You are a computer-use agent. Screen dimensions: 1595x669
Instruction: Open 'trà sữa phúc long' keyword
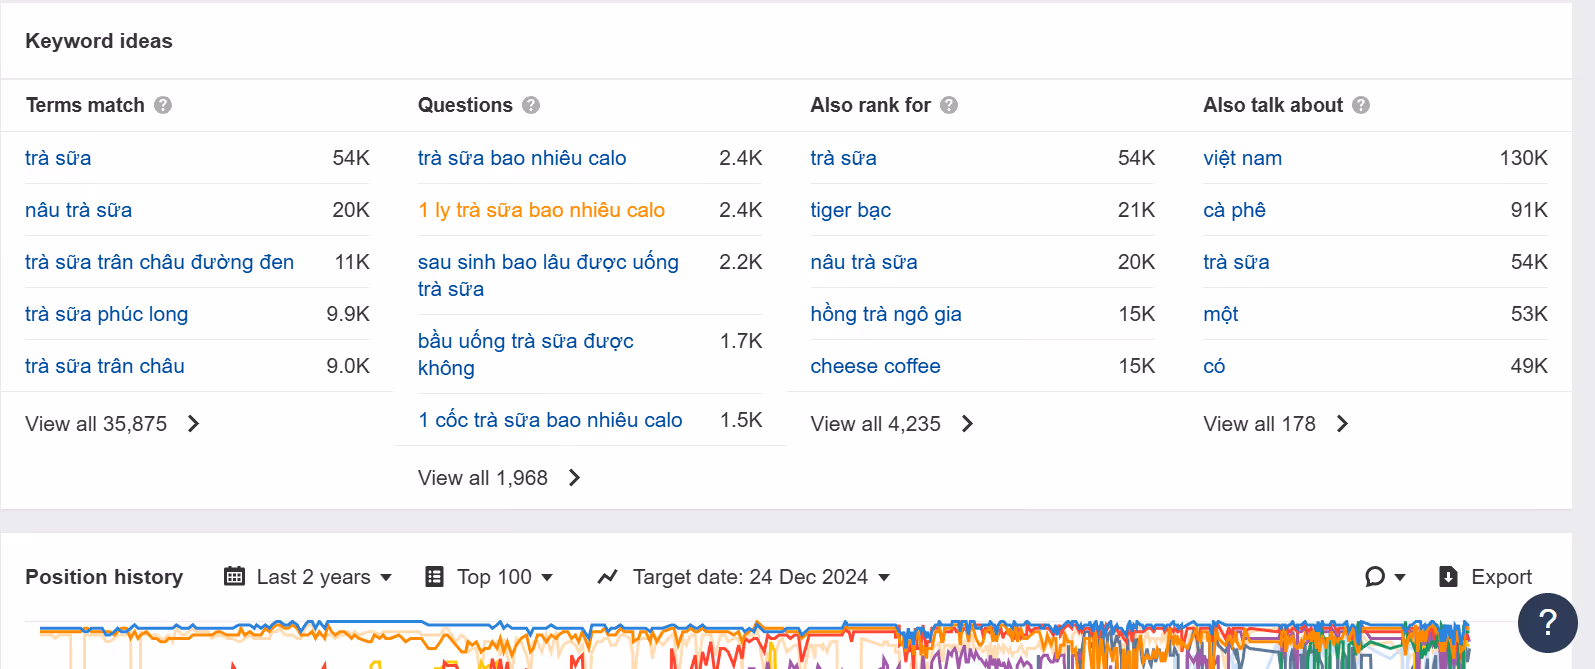pyautogui.click(x=107, y=314)
